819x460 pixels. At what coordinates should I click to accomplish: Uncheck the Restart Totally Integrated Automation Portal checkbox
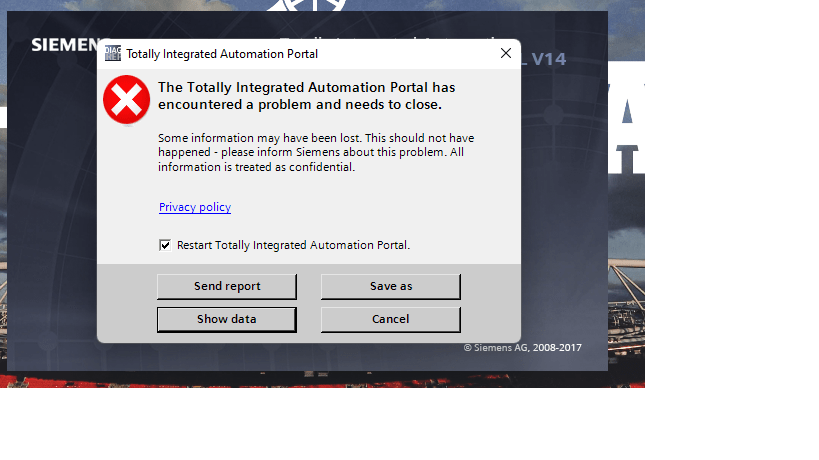165,245
